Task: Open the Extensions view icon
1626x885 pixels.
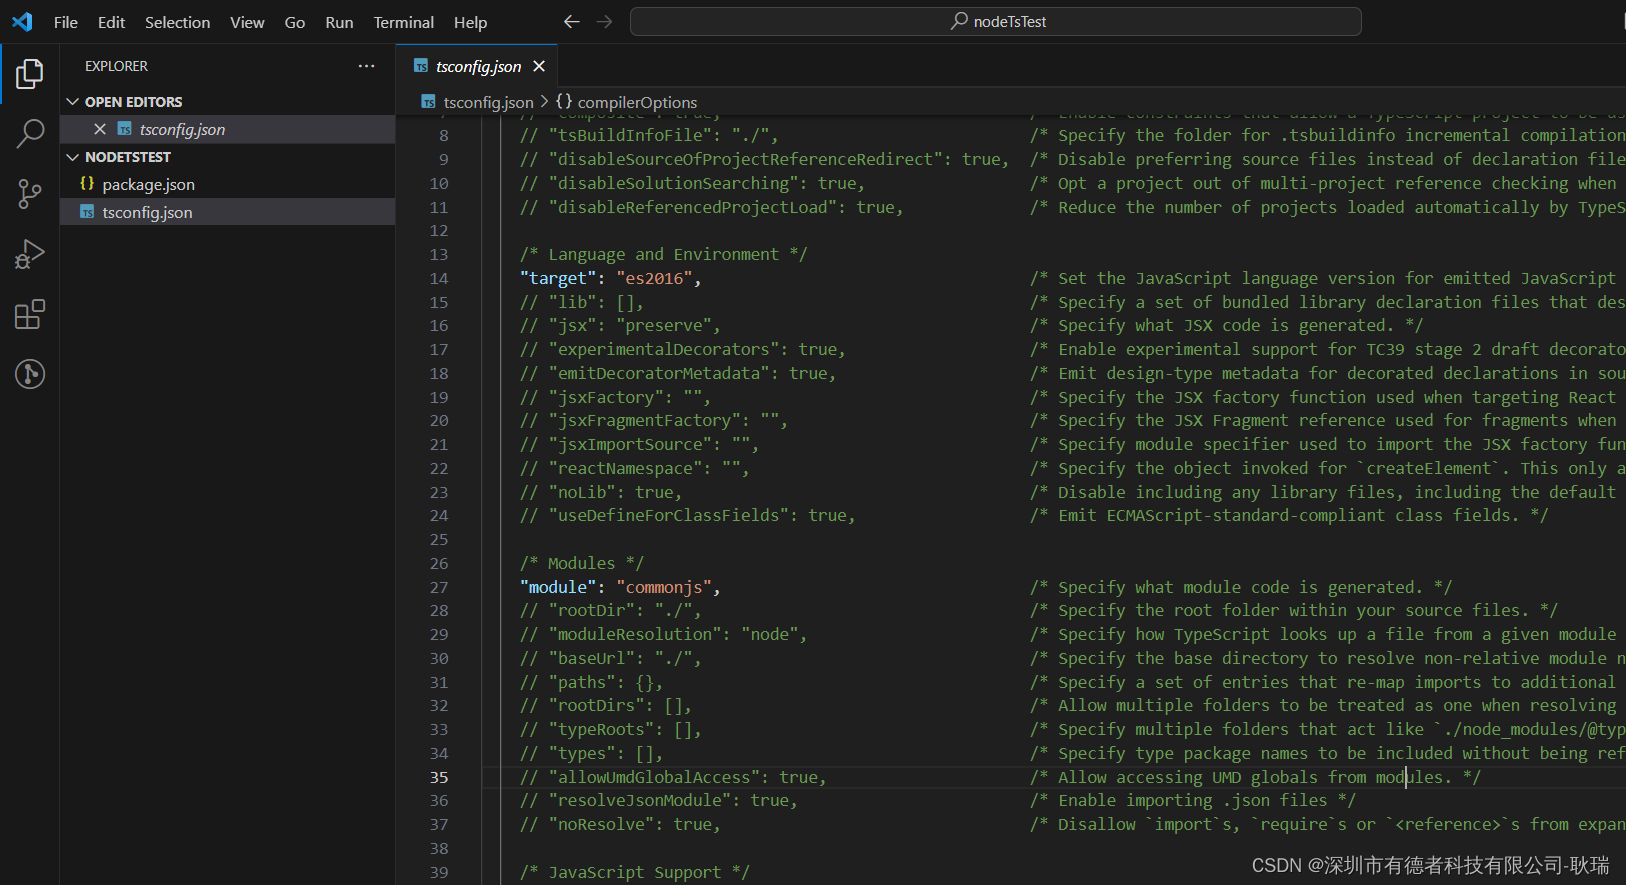Action: 30,315
